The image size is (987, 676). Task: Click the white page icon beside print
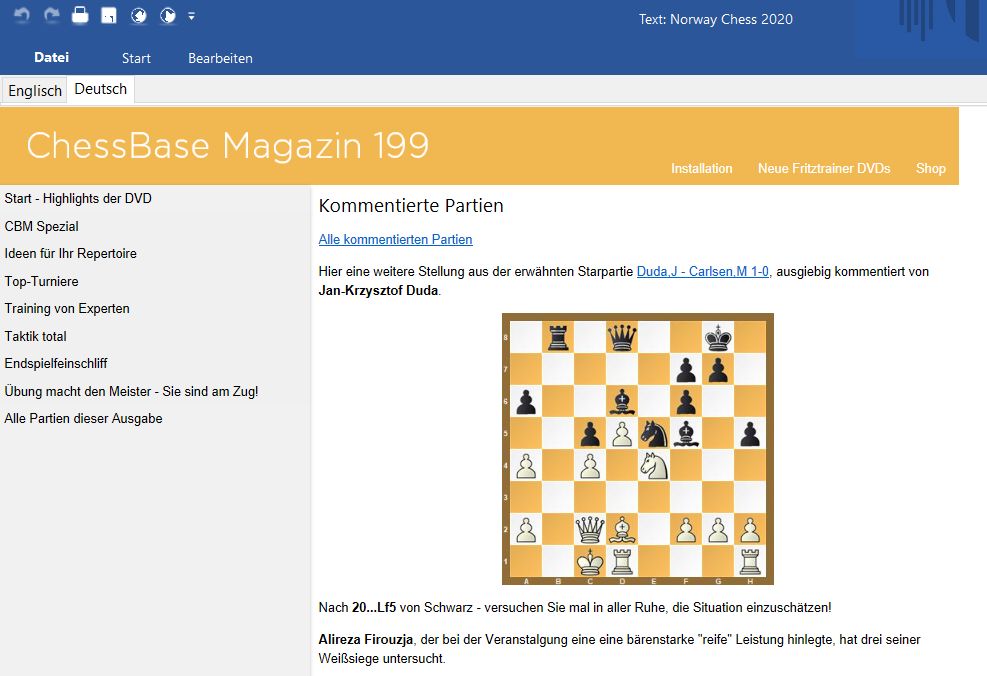tap(110, 16)
